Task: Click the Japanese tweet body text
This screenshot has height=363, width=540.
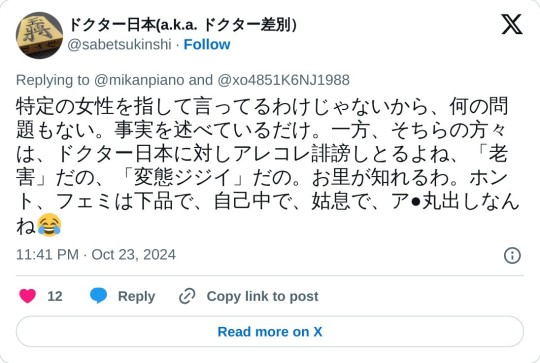Action: [x=268, y=166]
